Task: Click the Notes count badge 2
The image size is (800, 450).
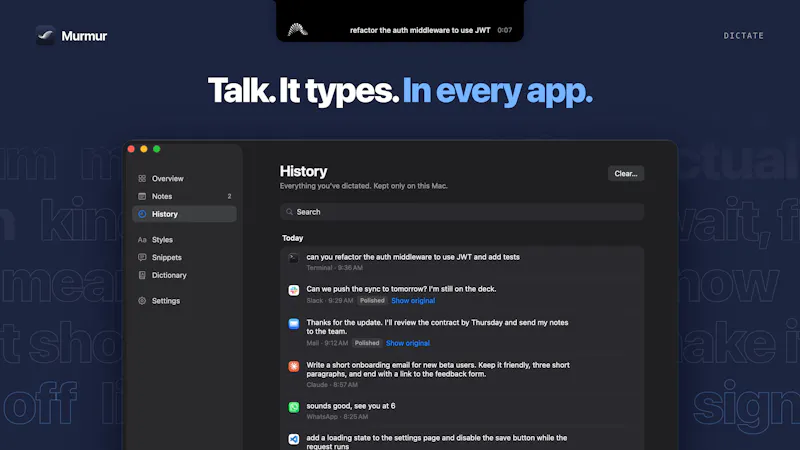Action: [x=229, y=196]
